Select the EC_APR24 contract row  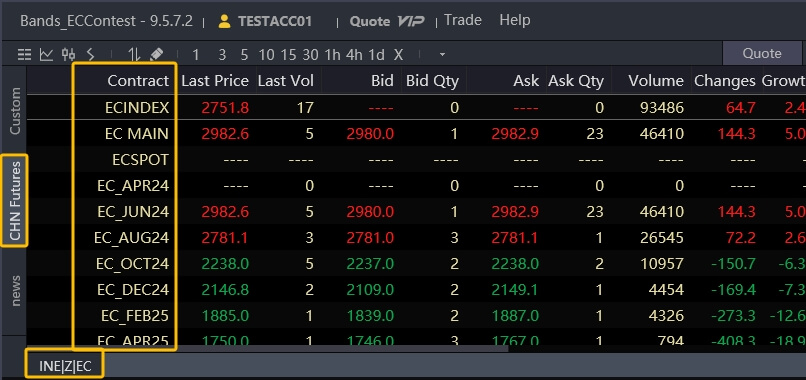416,186
